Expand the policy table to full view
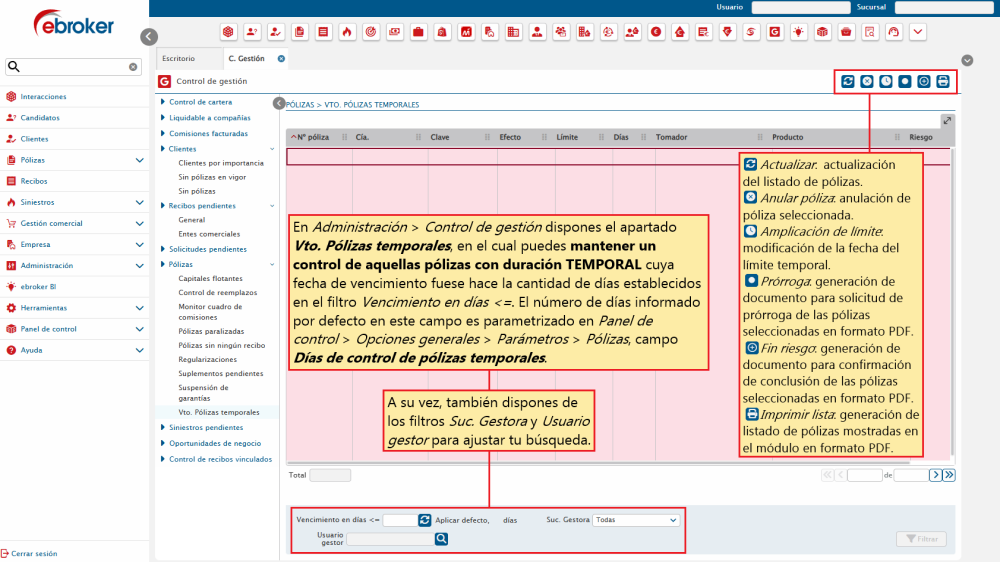This screenshot has height=562, width=1000. tap(947, 121)
